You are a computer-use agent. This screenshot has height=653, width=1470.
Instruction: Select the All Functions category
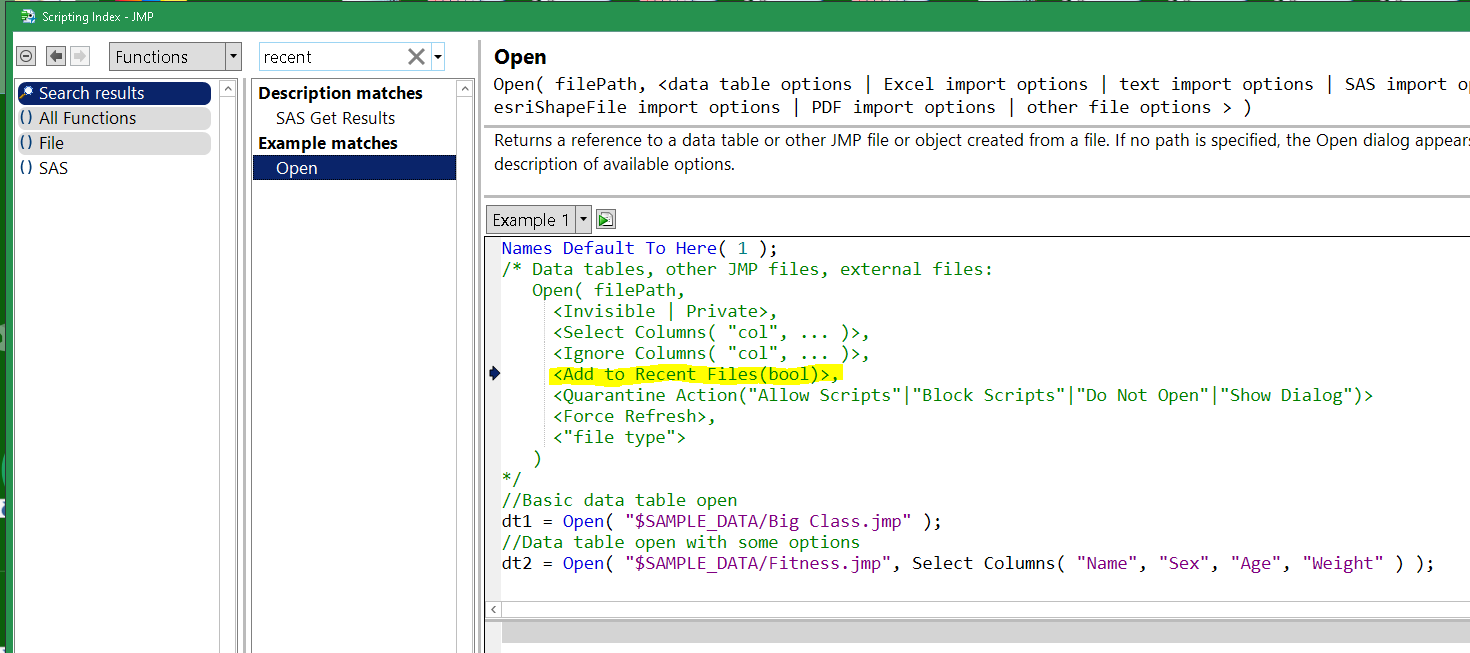(x=115, y=118)
